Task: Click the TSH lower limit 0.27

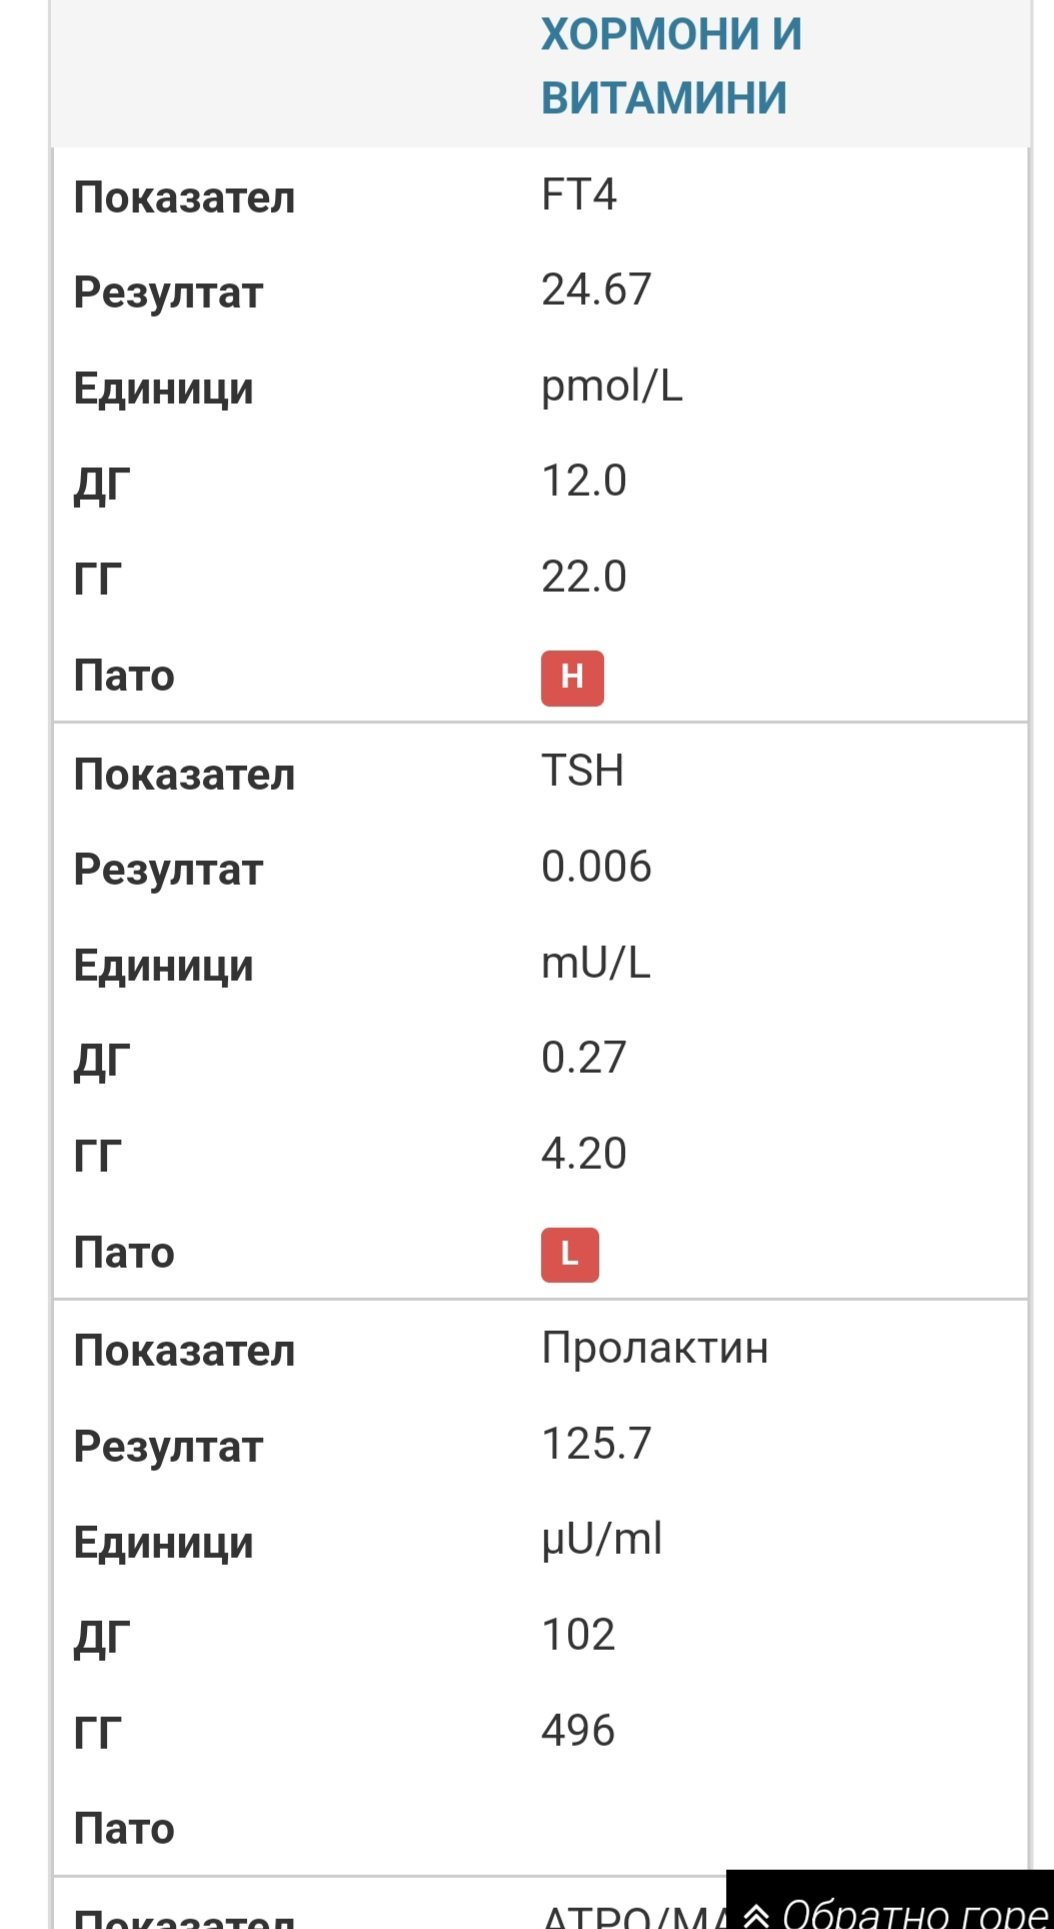Action: point(583,1059)
